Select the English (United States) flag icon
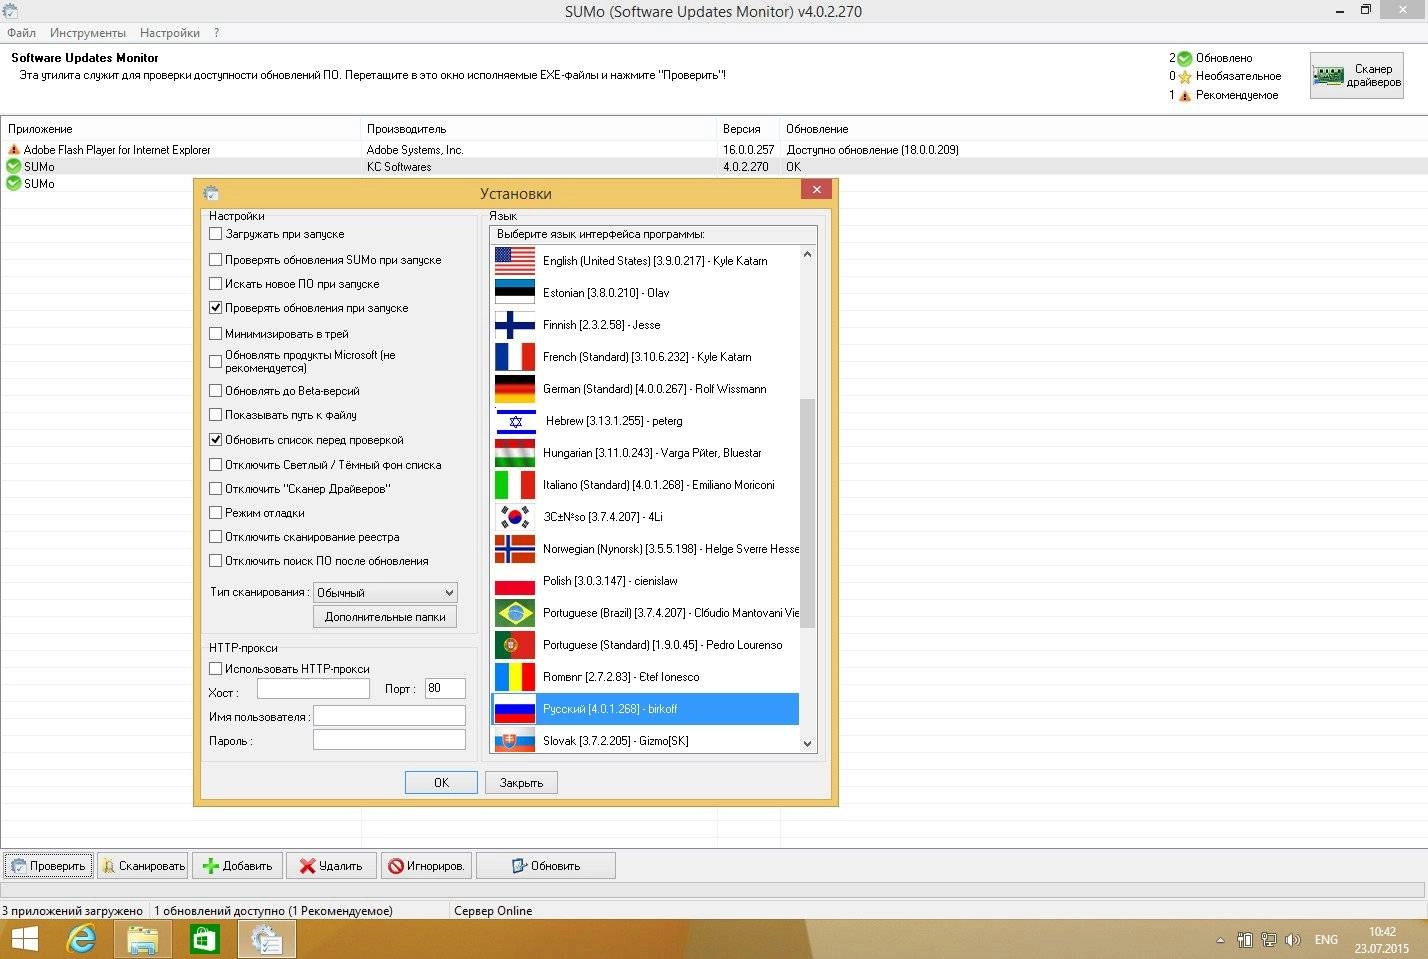Image resolution: width=1428 pixels, height=959 pixels. pyautogui.click(x=515, y=260)
